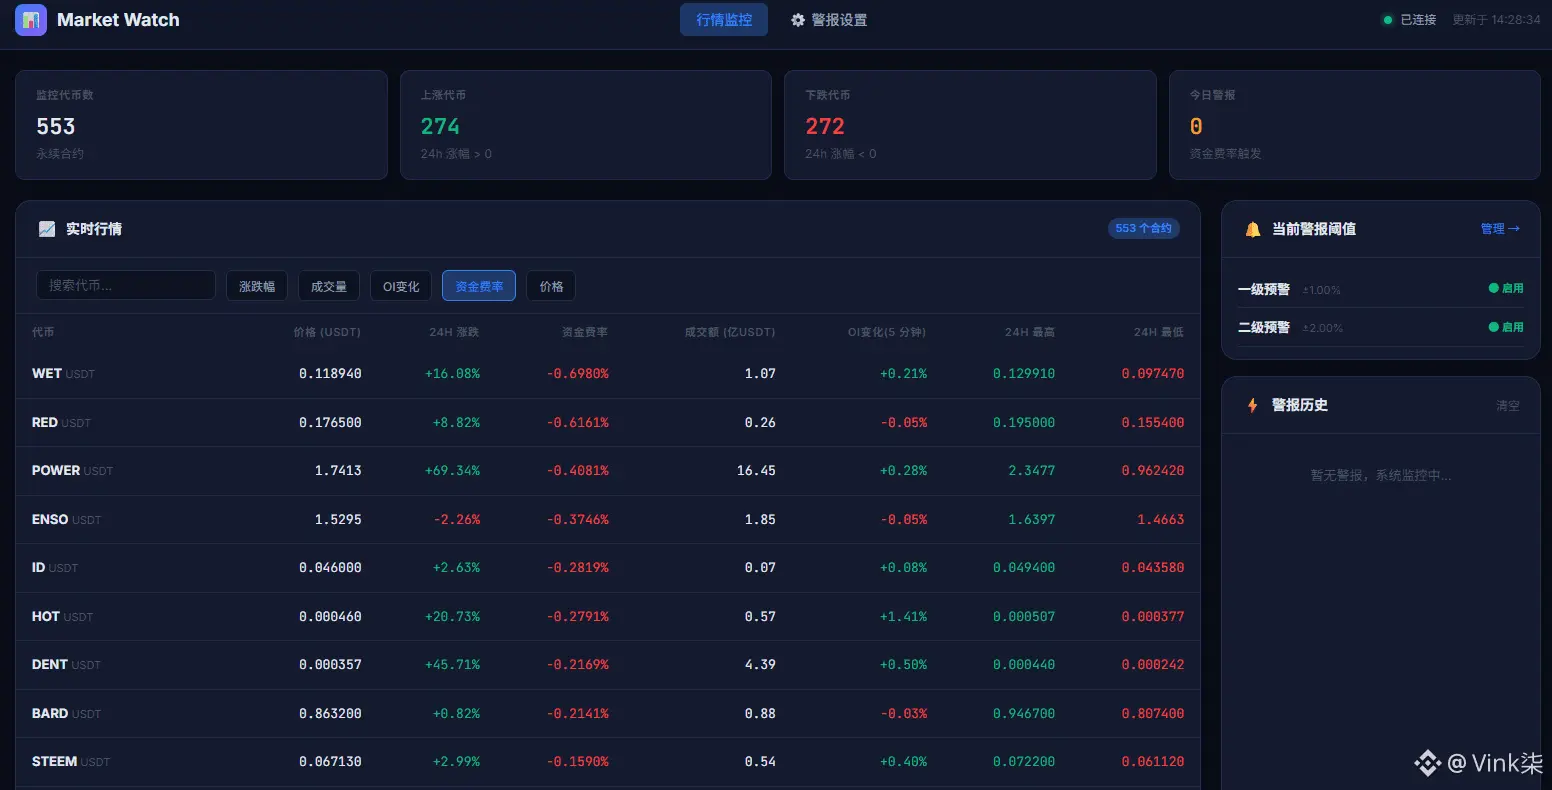This screenshot has width=1552, height=790.
Task: Click POWER turnover value 16.45
Action: [756, 471]
